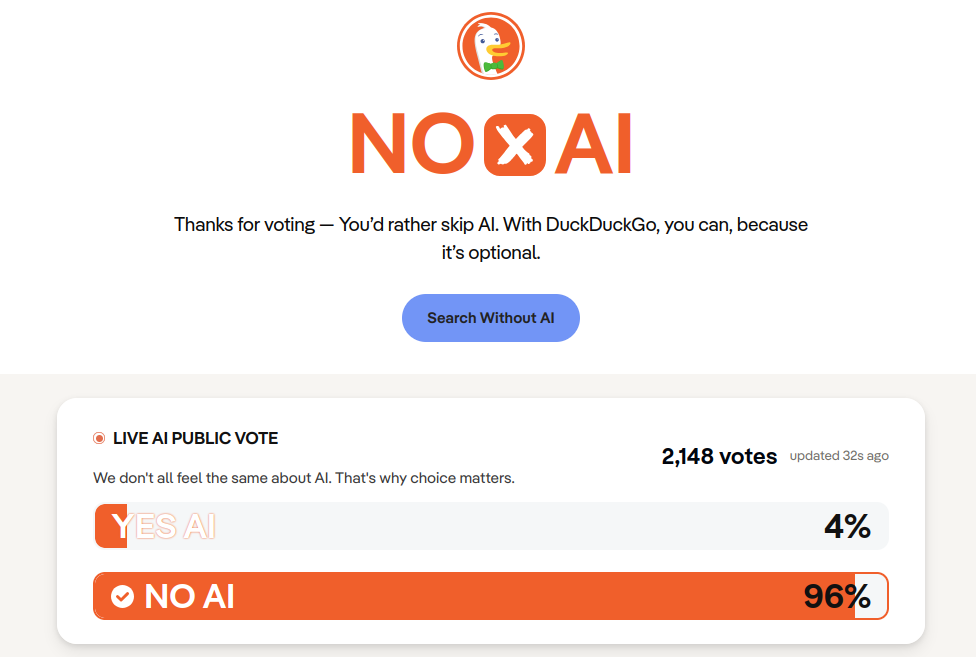
Task: Click the 4% result for YES AI
Action: tap(847, 526)
